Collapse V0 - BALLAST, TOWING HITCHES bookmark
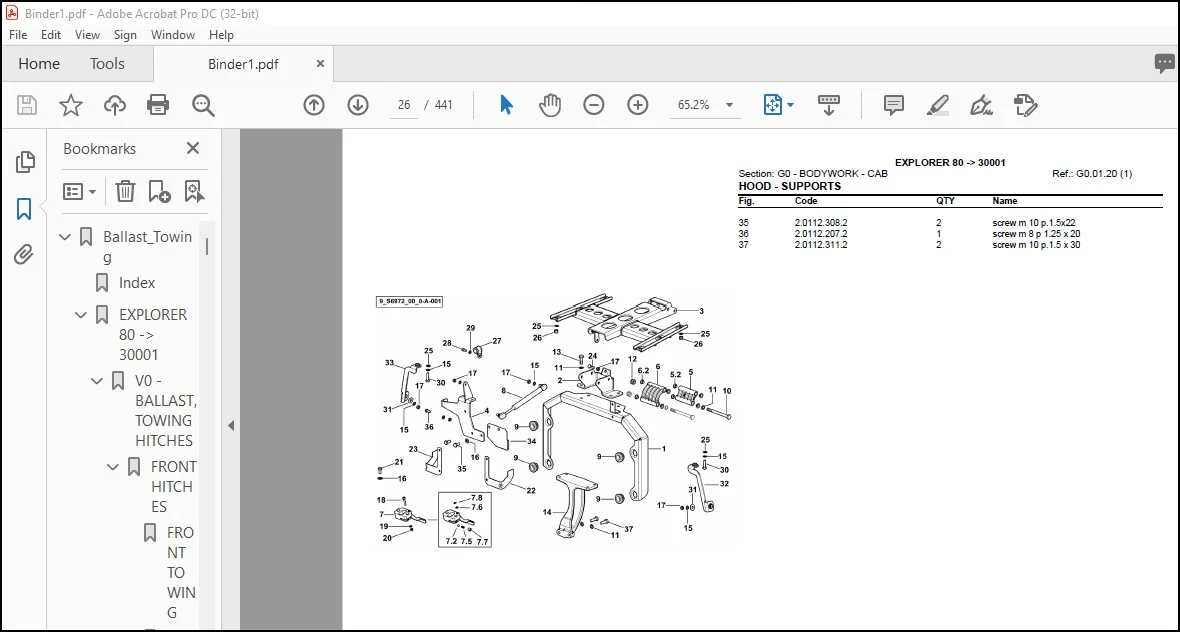The height and width of the screenshot is (632, 1180). click(x=96, y=381)
